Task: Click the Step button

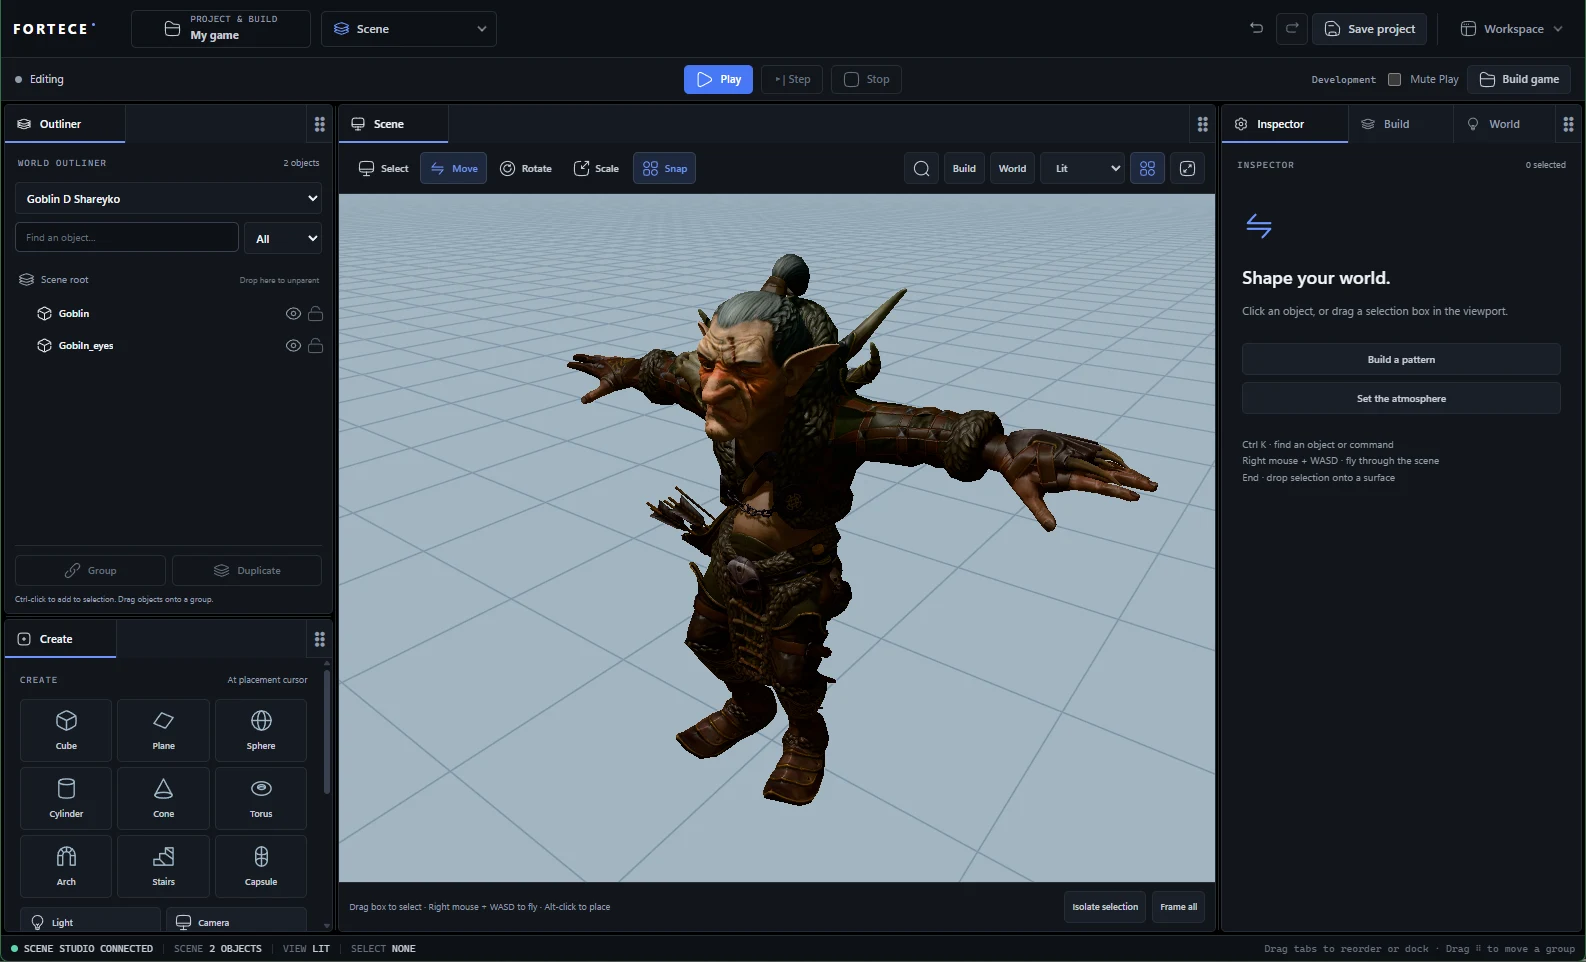Action: click(792, 79)
